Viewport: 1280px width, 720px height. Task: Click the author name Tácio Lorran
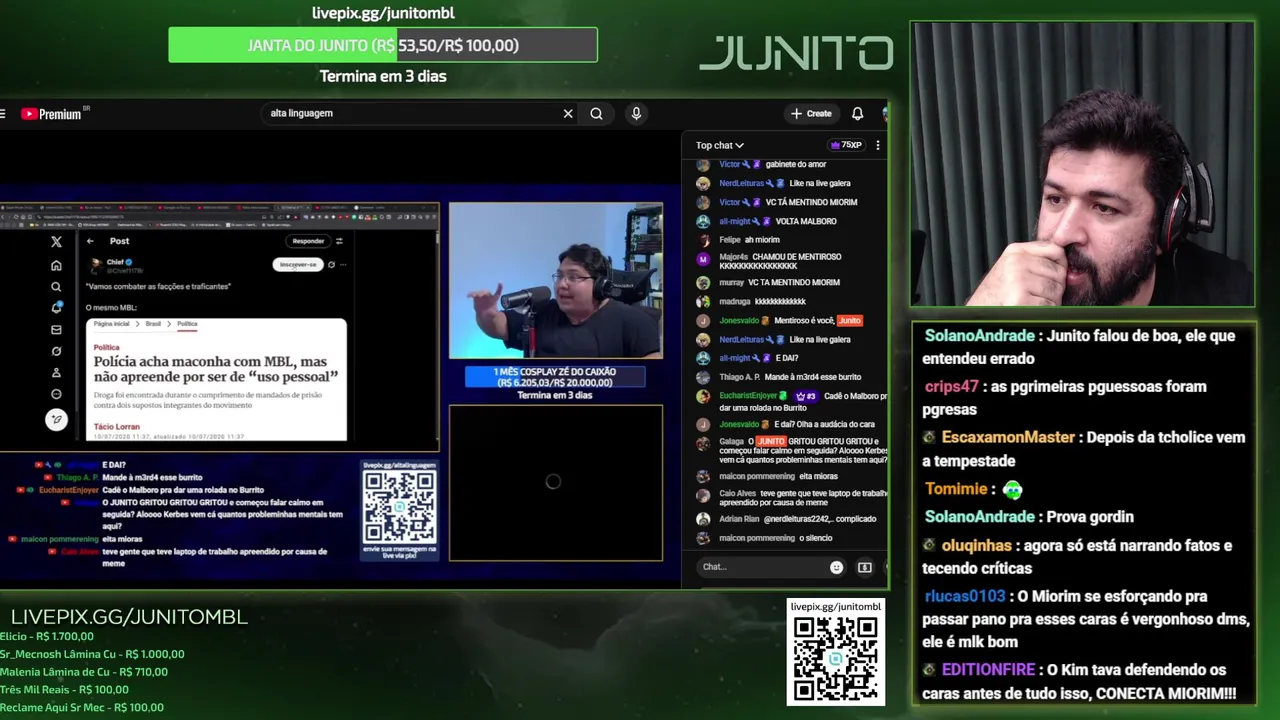[117, 427]
